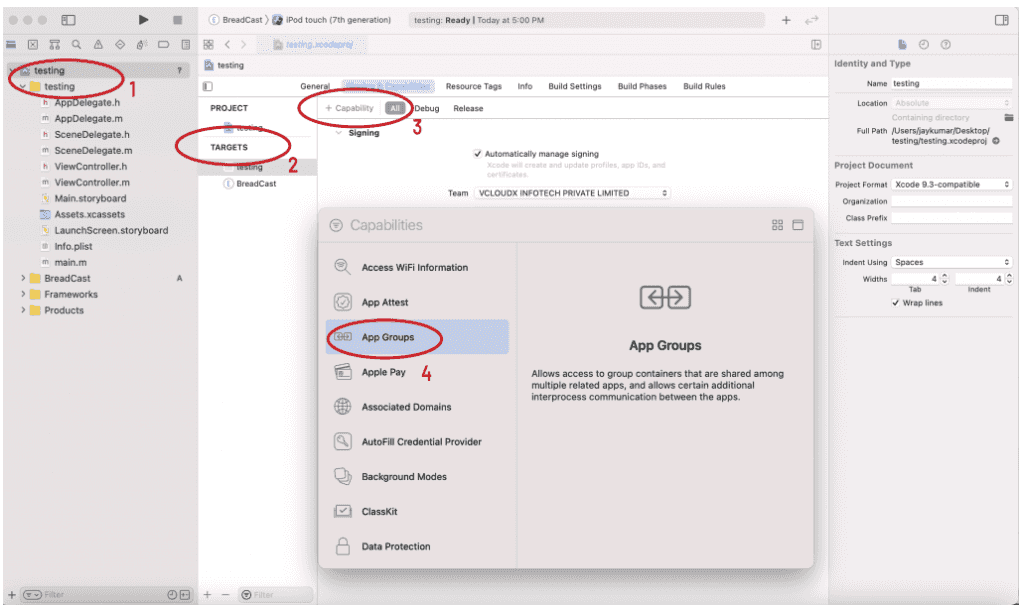
Task: Open the Build Phases tab
Action: [x=642, y=86]
